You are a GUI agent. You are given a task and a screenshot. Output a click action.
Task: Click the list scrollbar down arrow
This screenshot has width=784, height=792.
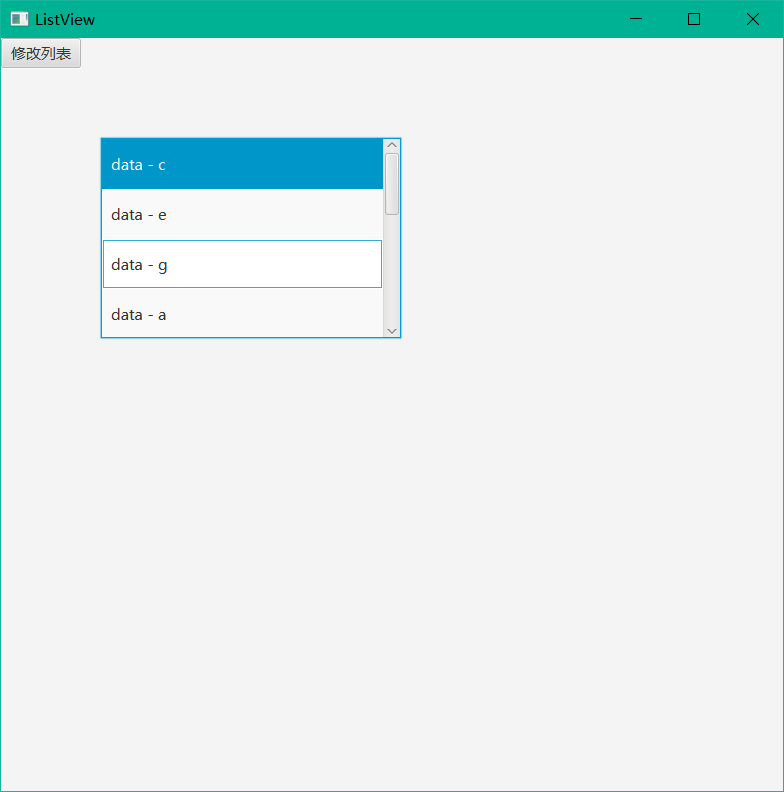point(391,331)
